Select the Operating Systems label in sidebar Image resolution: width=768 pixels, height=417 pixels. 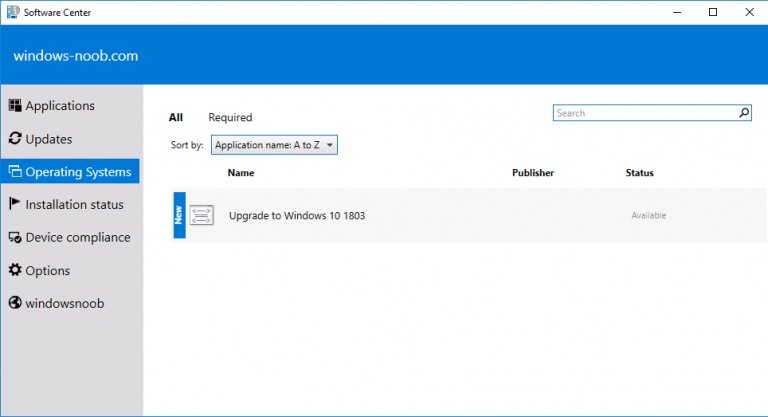pyautogui.click(x=78, y=172)
